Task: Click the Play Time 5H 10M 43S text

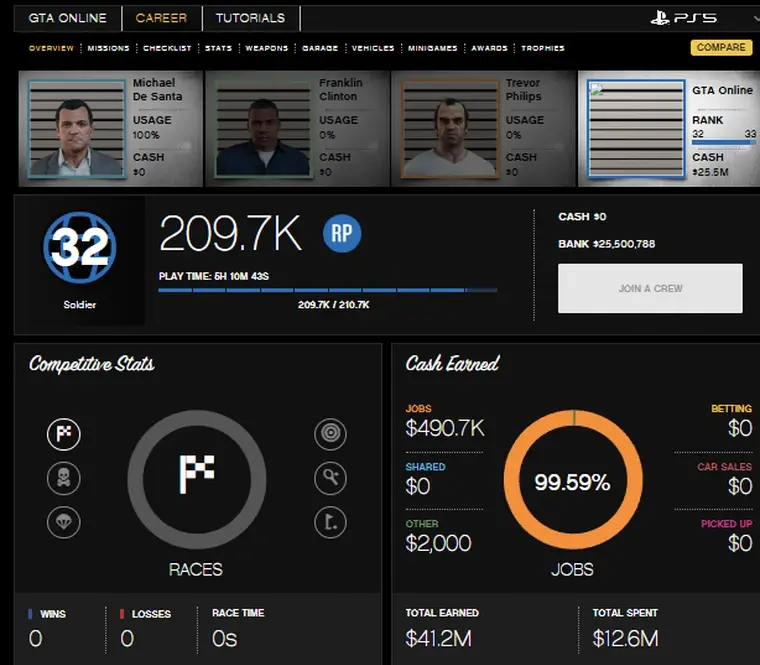Action: pyautogui.click(x=214, y=276)
